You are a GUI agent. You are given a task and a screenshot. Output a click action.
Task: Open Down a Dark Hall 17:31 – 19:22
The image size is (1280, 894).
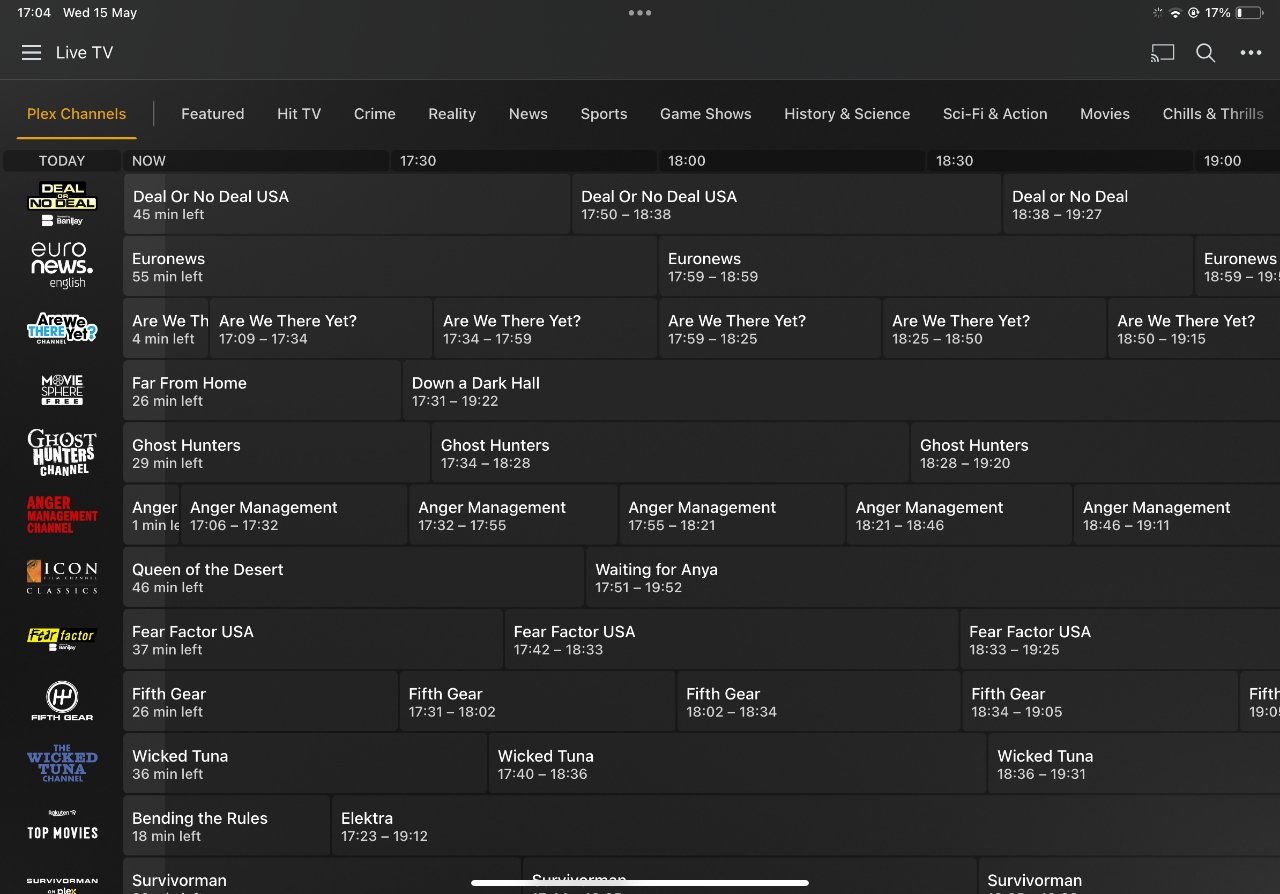(841, 390)
